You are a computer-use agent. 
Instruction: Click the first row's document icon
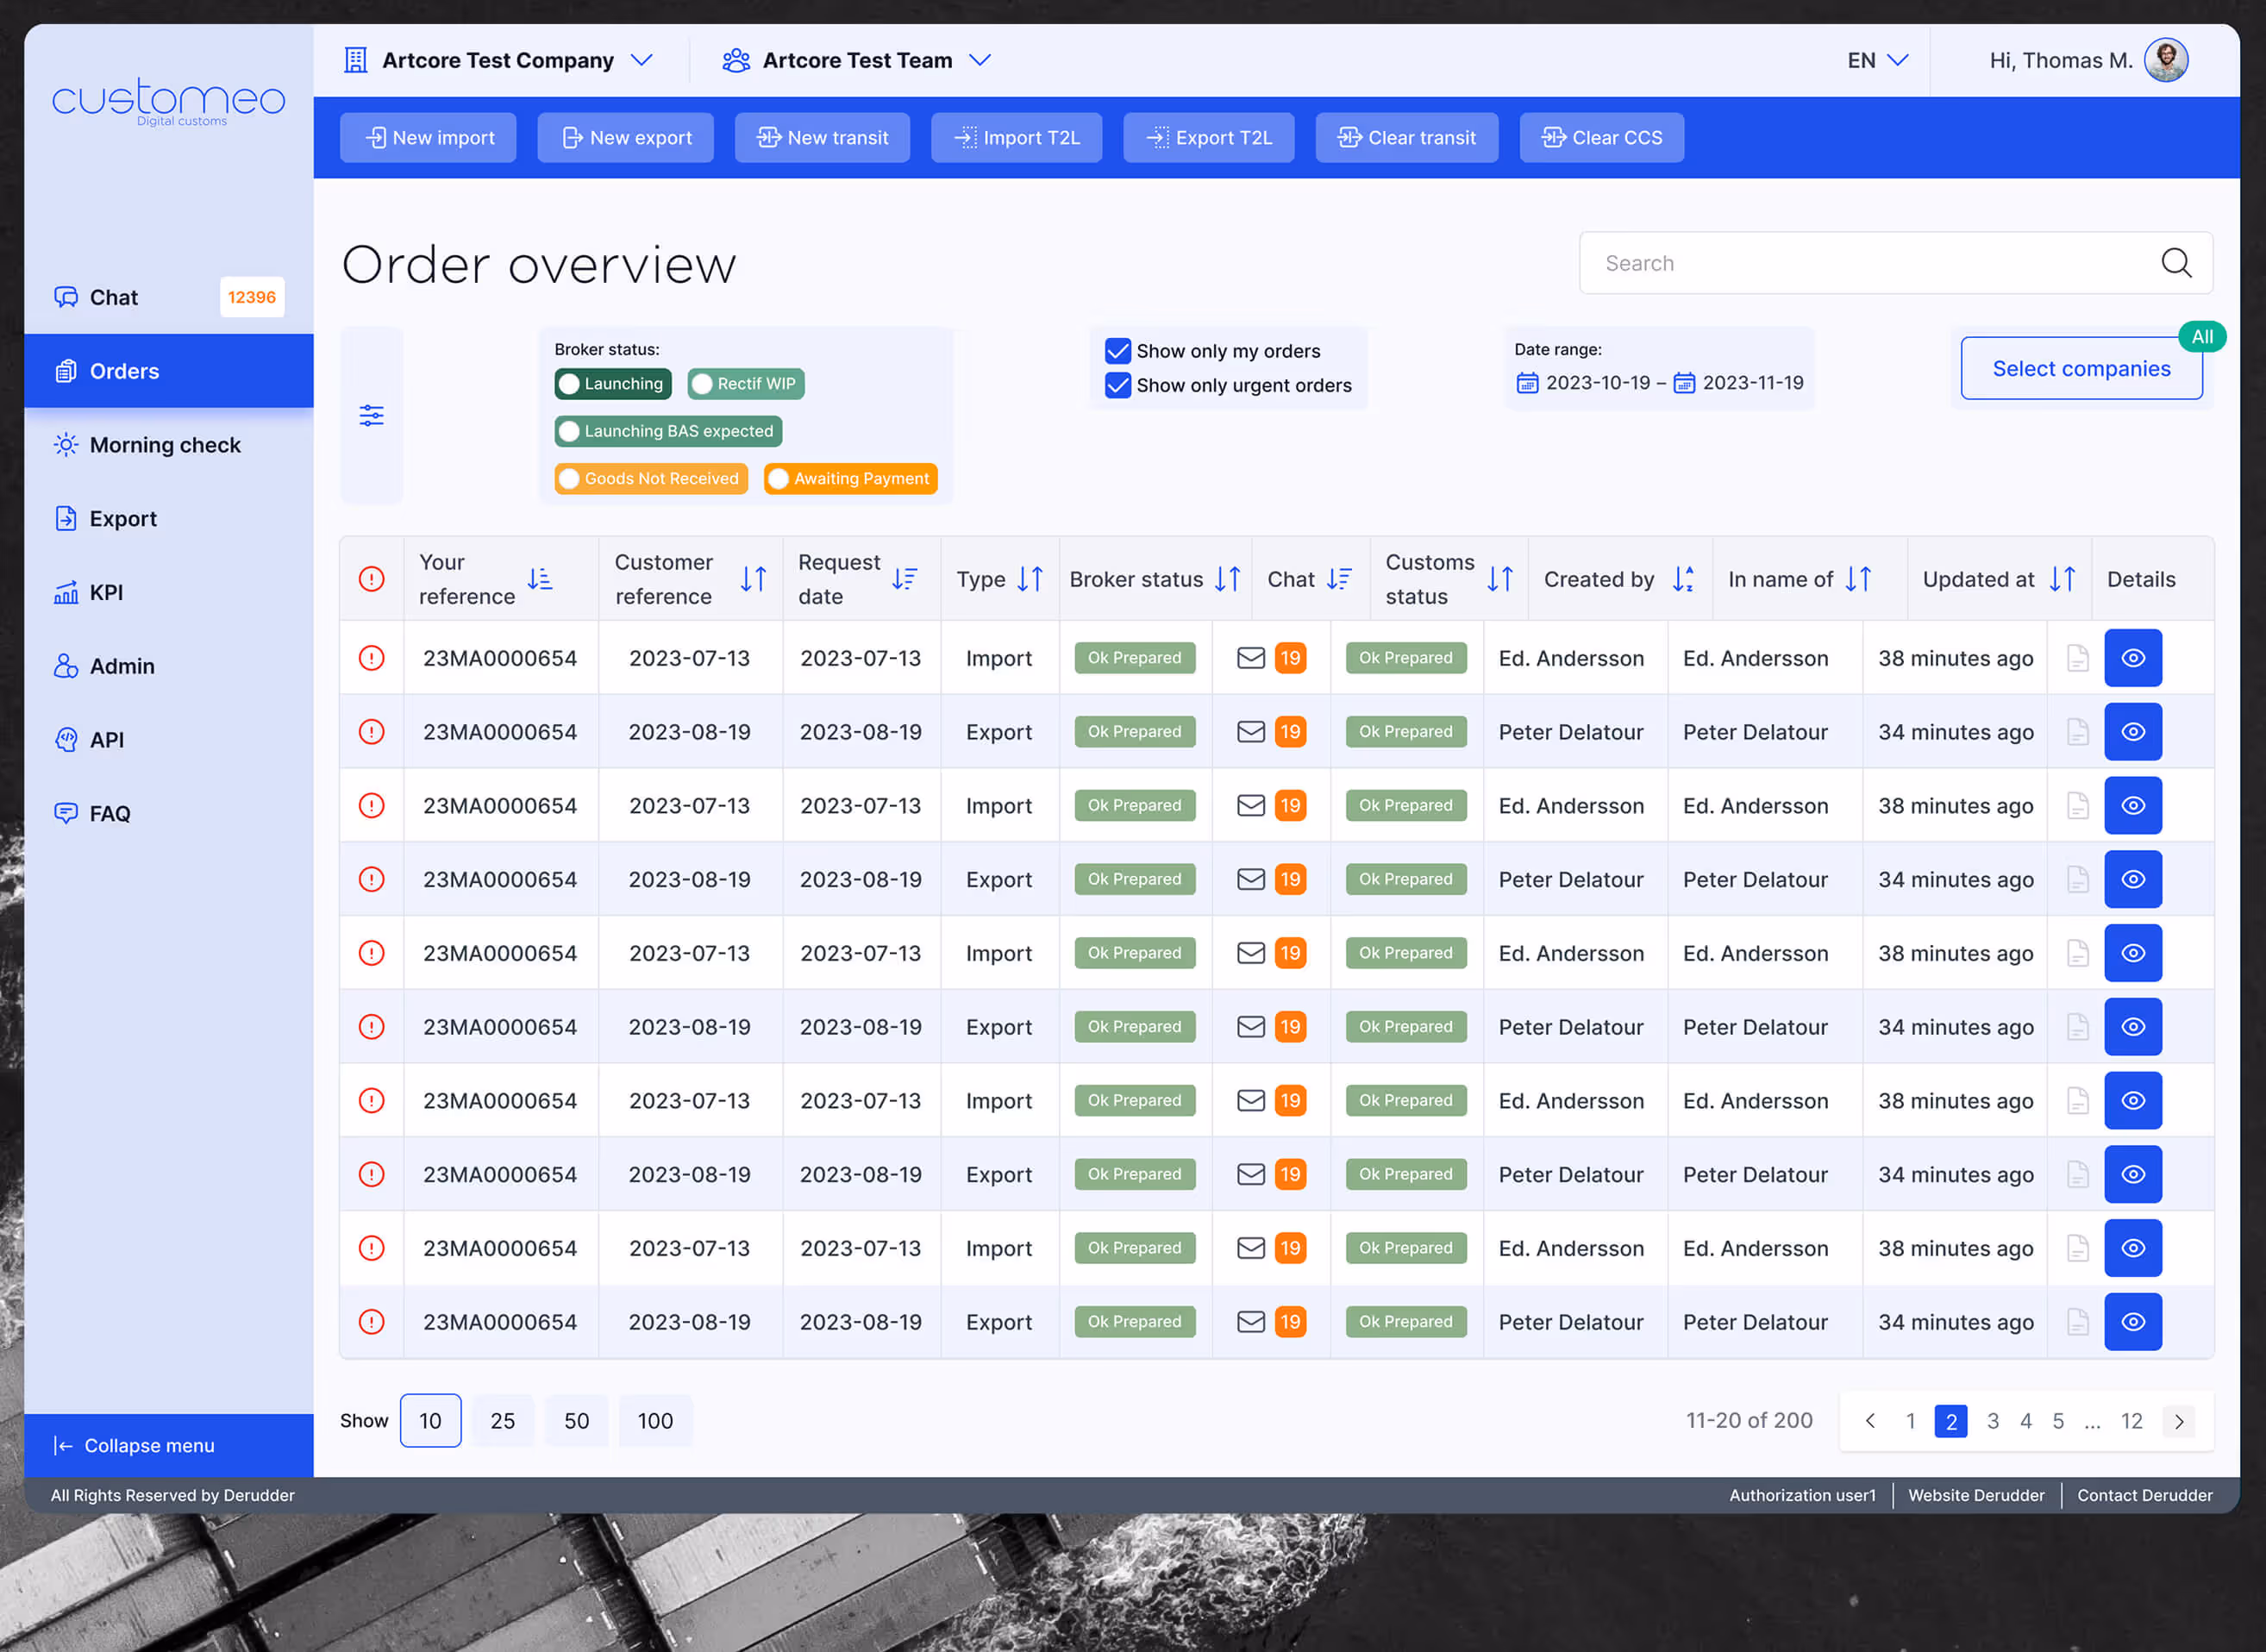pos(2077,658)
